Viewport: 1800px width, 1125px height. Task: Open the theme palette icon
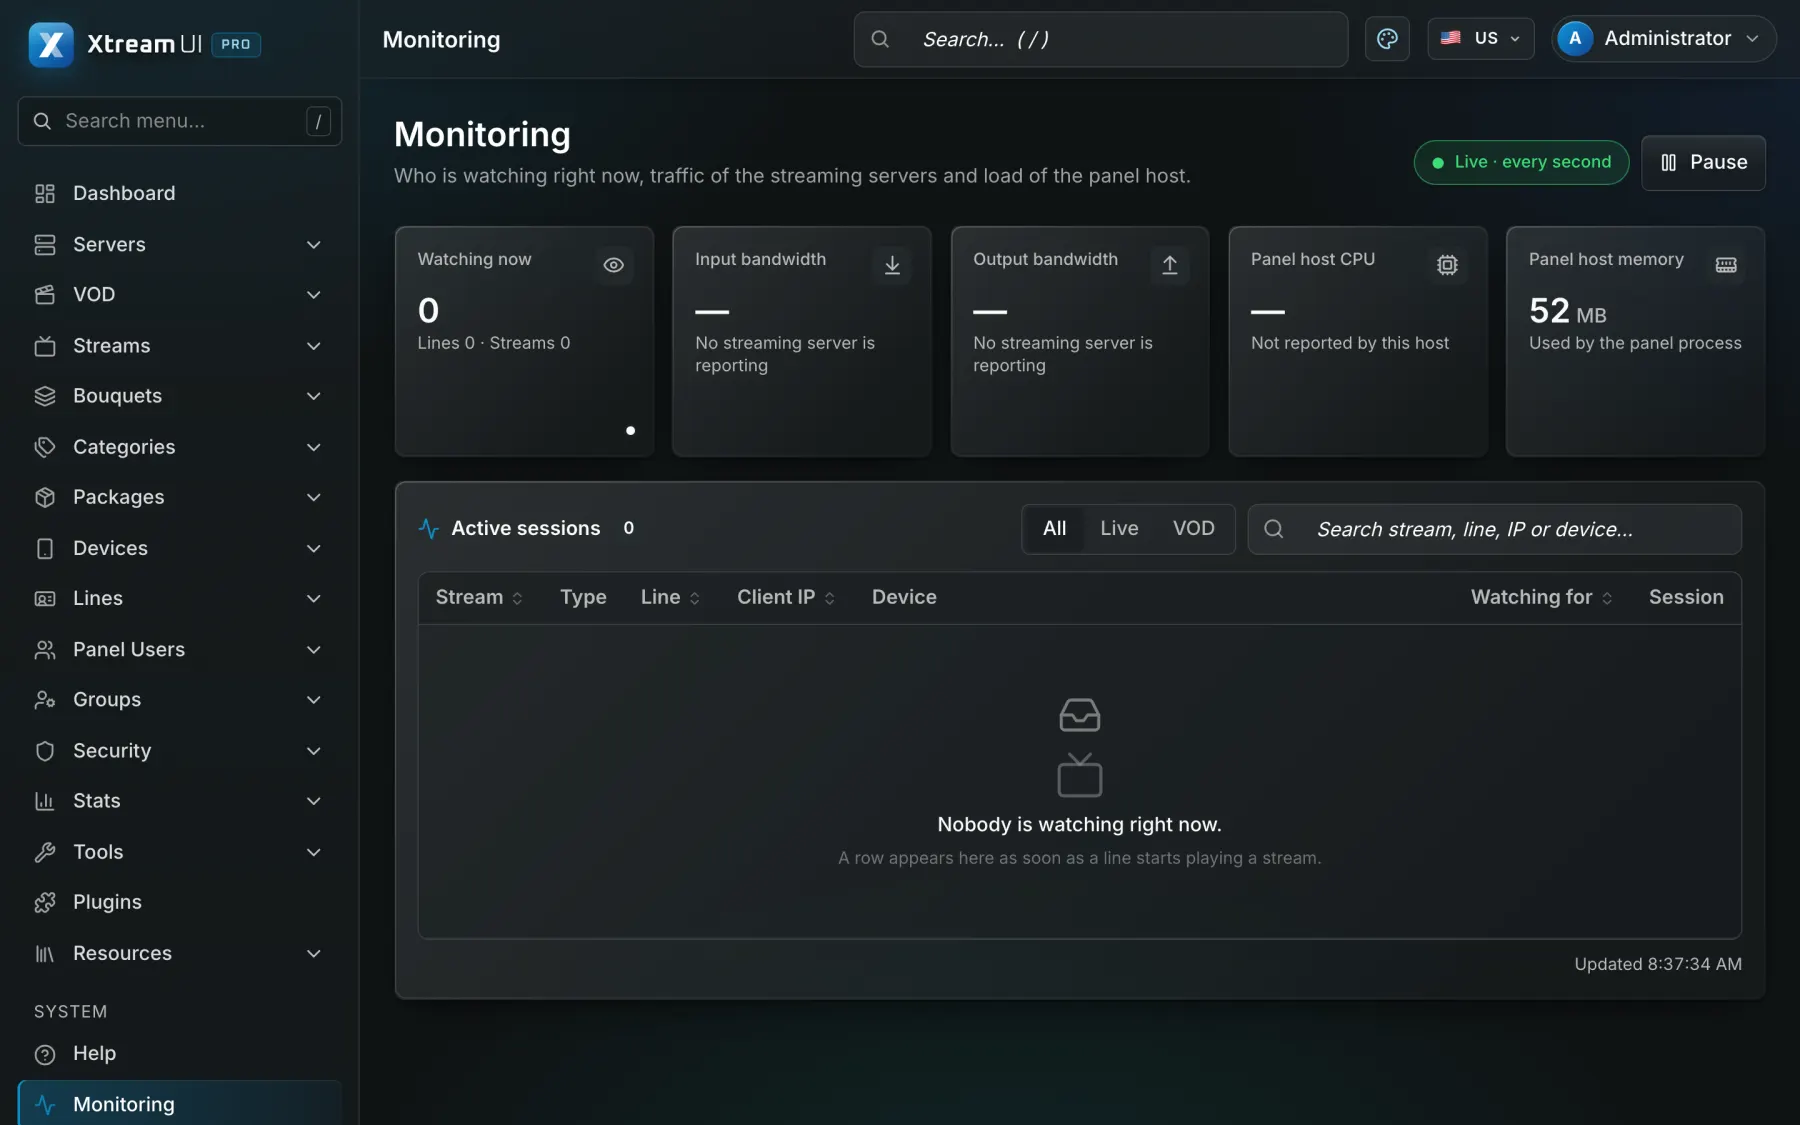(1387, 39)
